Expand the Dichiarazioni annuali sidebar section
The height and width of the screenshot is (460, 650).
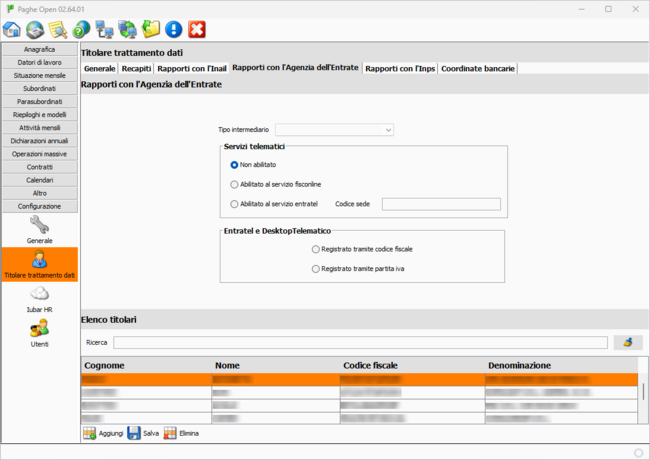click(x=40, y=141)
